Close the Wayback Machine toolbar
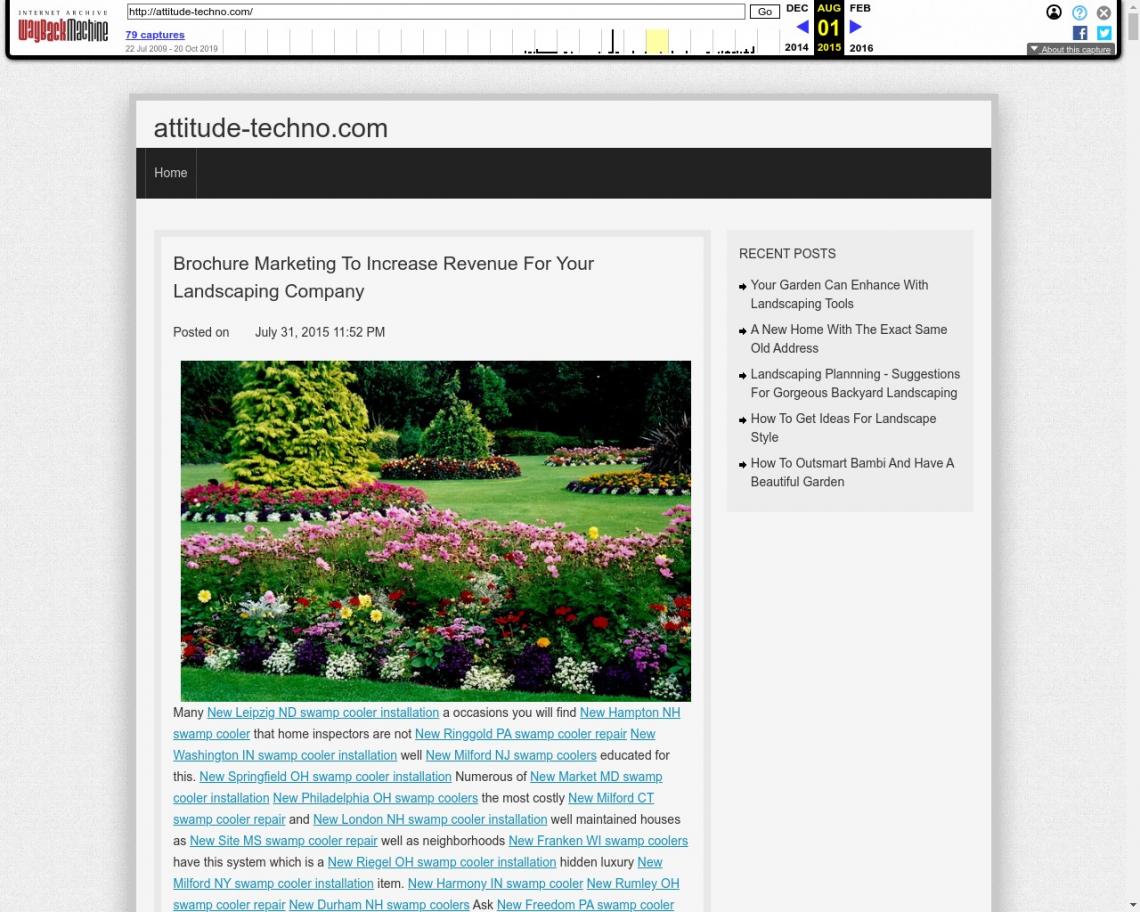The image size is (1140, 912). pos(1104,12)
